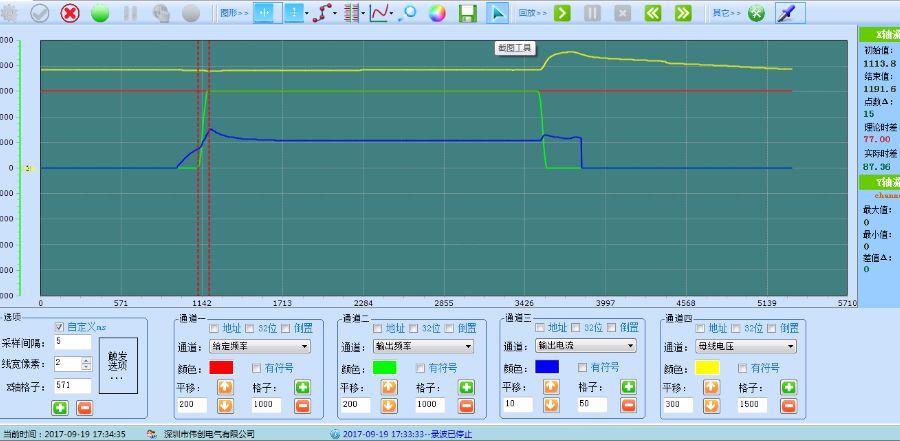Expand the 输出电流 channel dropdown
900x441 pixels.
585,346
